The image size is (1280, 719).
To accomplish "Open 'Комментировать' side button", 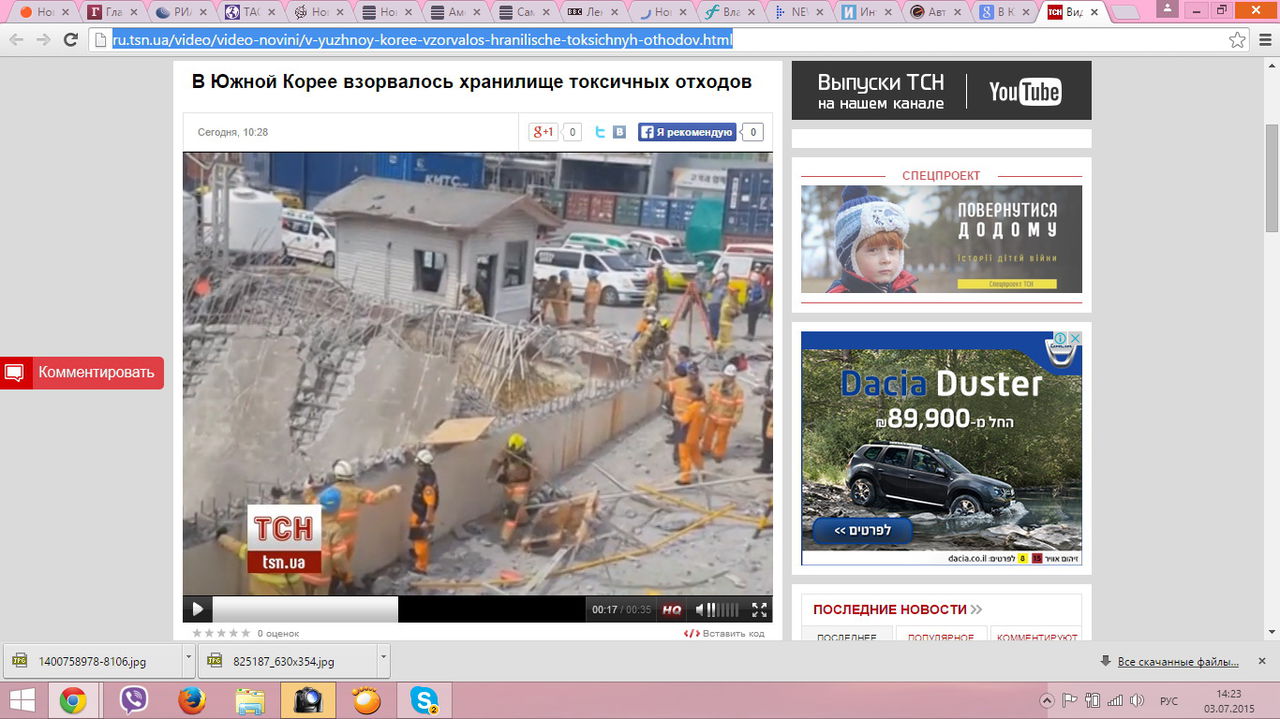I will click(x=82, y=373).
